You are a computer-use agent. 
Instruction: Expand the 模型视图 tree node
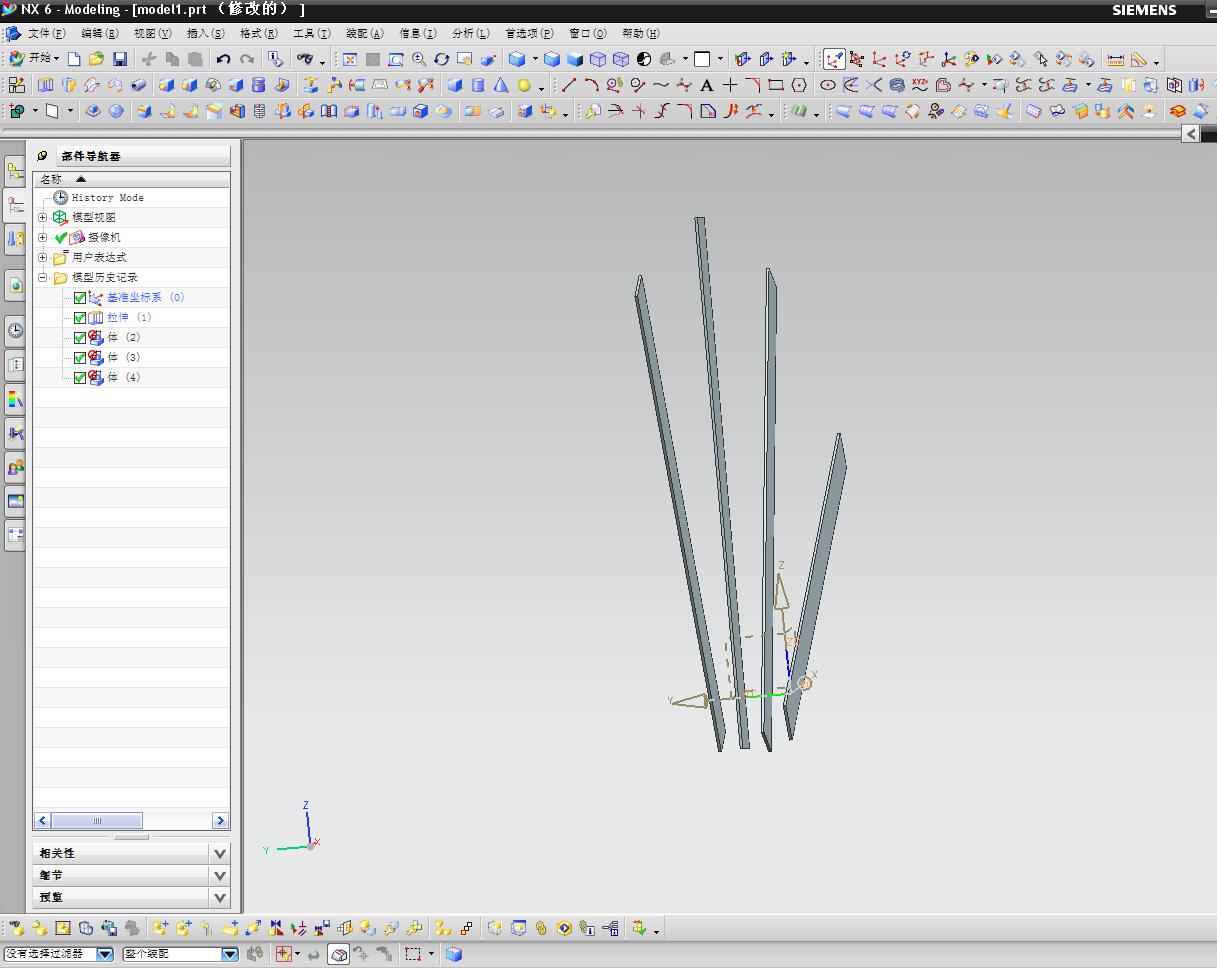pos(43,217)
